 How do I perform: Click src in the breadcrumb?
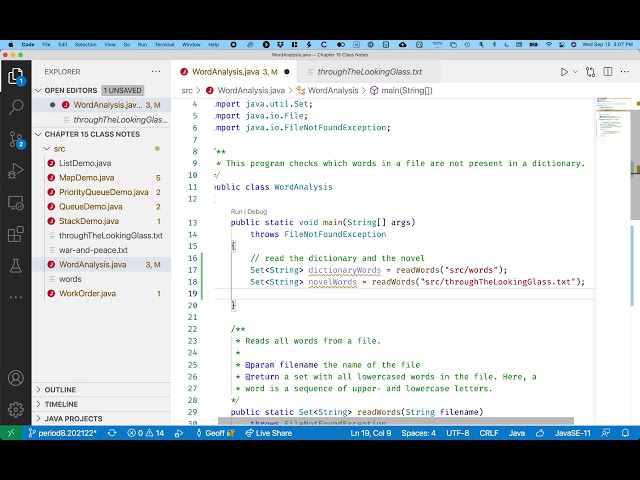pos(187,91)
